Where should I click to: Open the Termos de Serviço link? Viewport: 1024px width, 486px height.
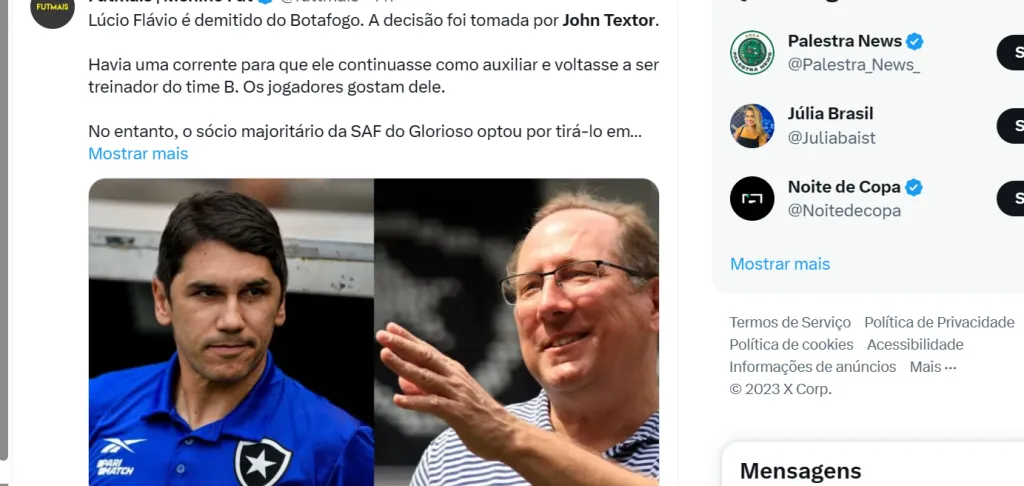790,323
